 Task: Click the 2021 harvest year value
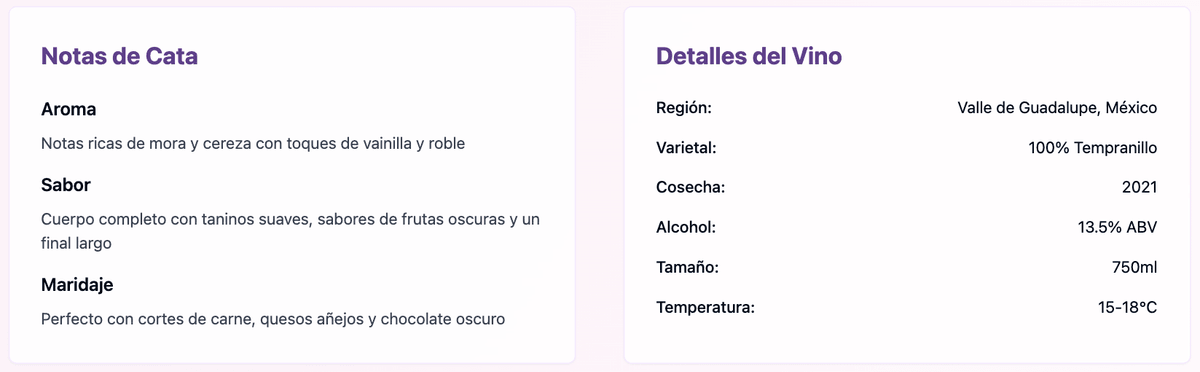(1140, 187)
